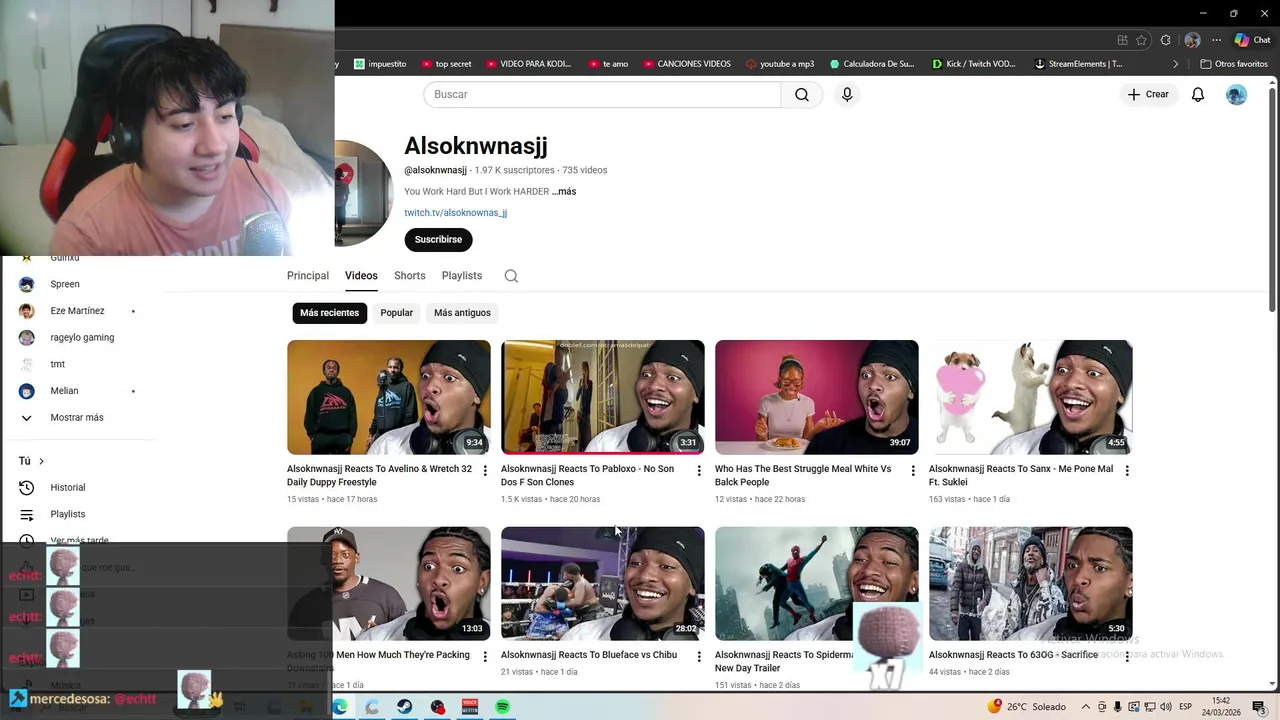Expand channel description with ...más

[x=564, y=191]
